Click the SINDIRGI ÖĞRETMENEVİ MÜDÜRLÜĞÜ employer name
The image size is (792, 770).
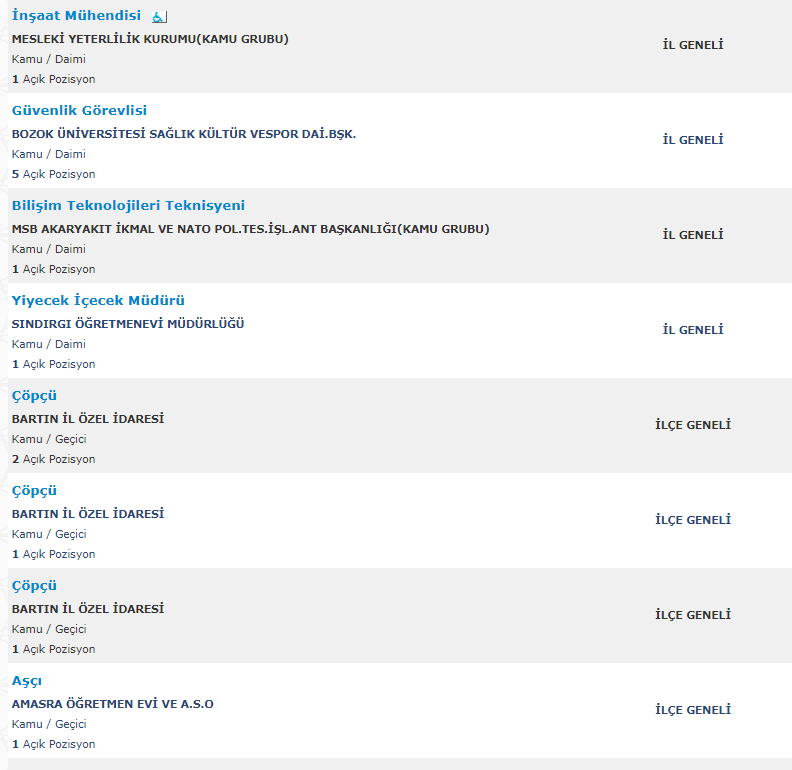point(128,324)
